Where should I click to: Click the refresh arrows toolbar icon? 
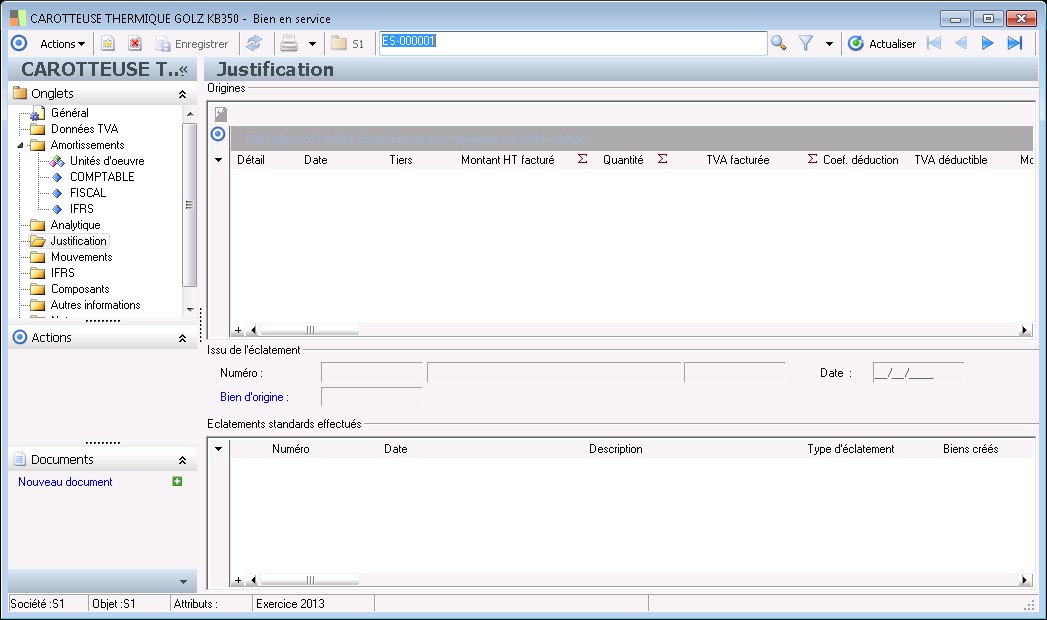tap(254, 44)
